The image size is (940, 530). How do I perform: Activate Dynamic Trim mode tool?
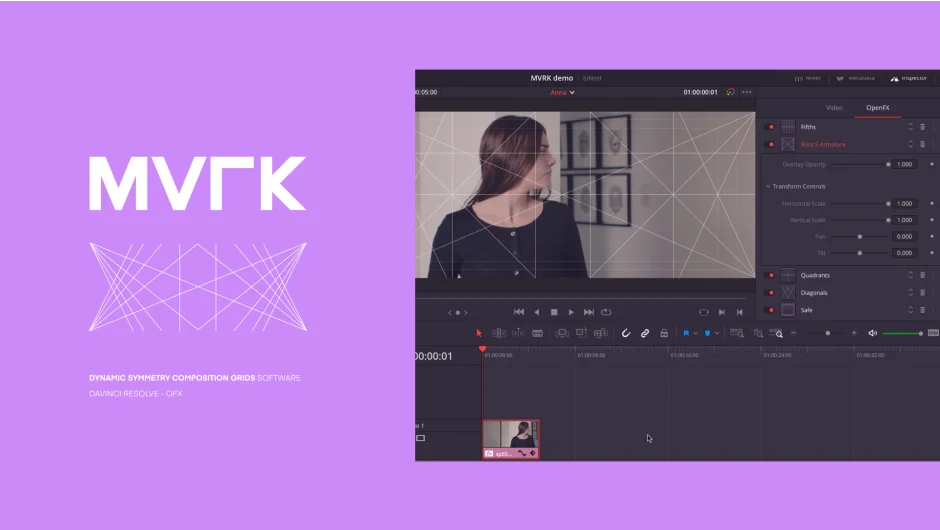(x=518, y=333)
